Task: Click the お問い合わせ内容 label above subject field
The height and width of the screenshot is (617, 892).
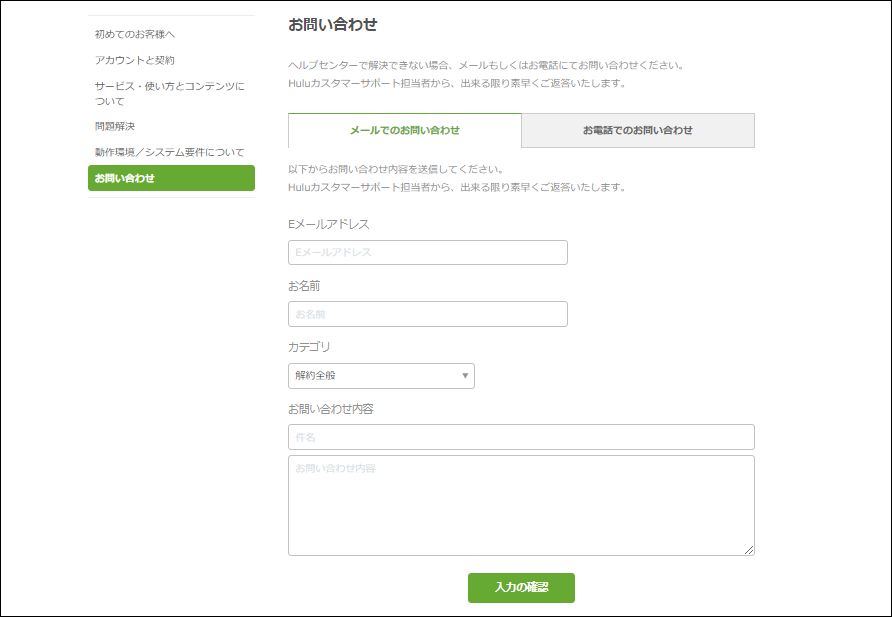Action: pos(330,409)
